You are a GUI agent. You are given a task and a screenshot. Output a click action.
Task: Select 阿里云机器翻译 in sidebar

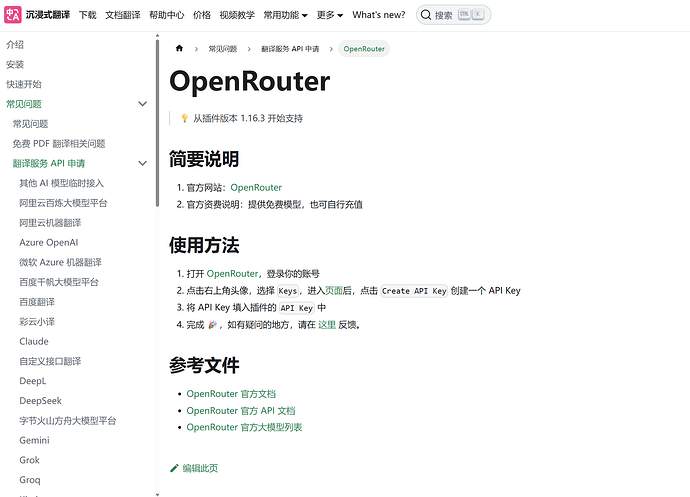(x=50, y=223)
